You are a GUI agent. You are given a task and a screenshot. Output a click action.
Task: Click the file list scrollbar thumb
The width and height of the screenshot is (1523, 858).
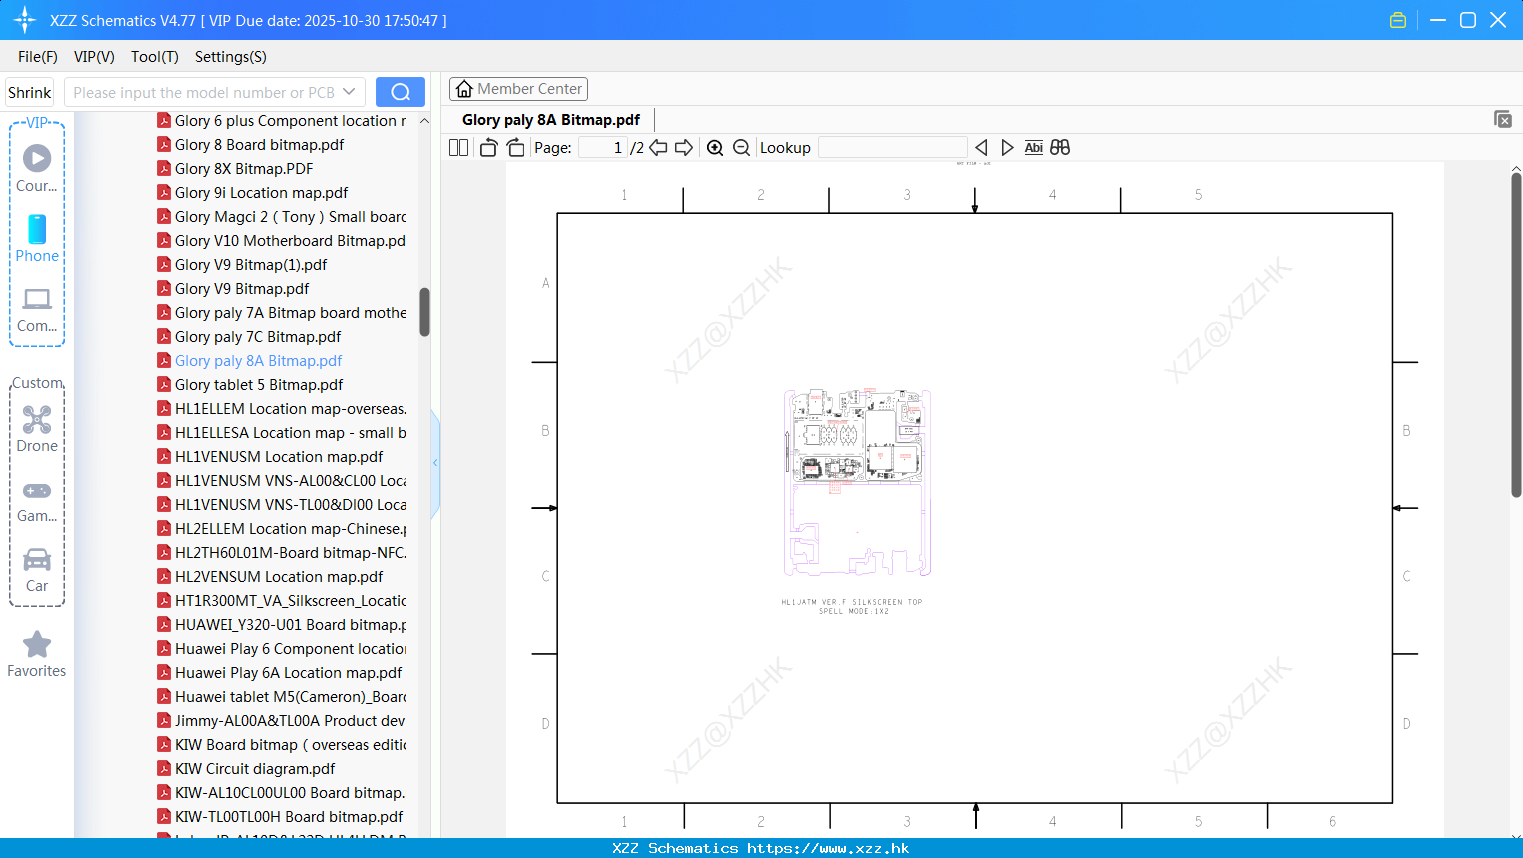[x=424, y=312]
